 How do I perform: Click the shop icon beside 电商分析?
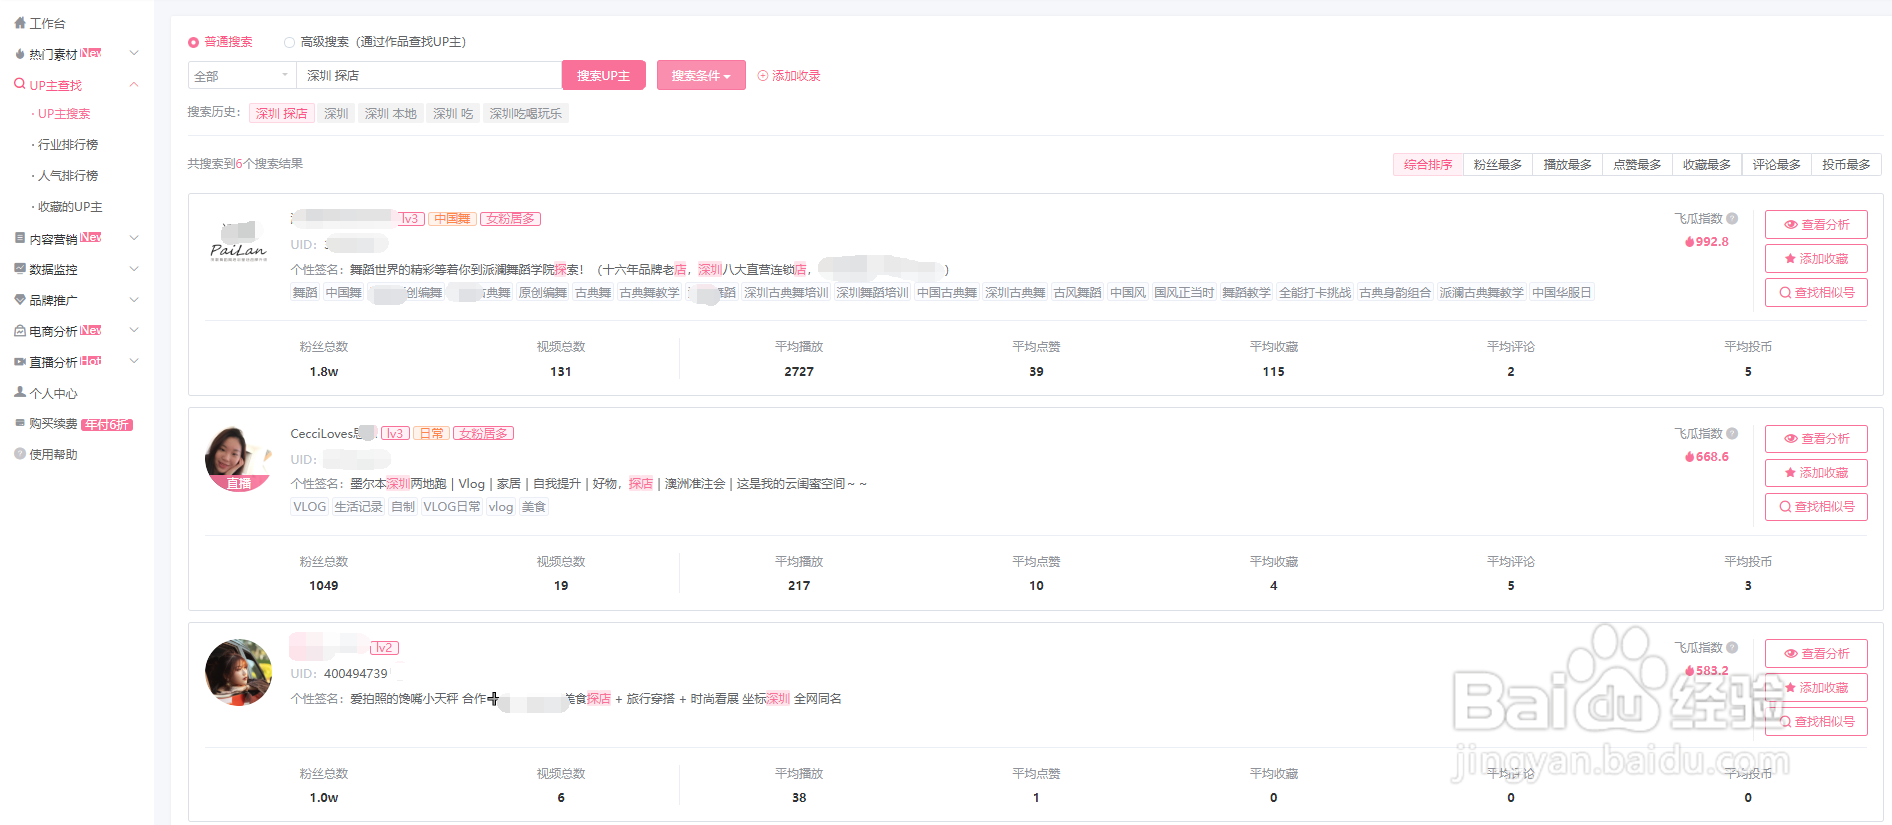20,330
